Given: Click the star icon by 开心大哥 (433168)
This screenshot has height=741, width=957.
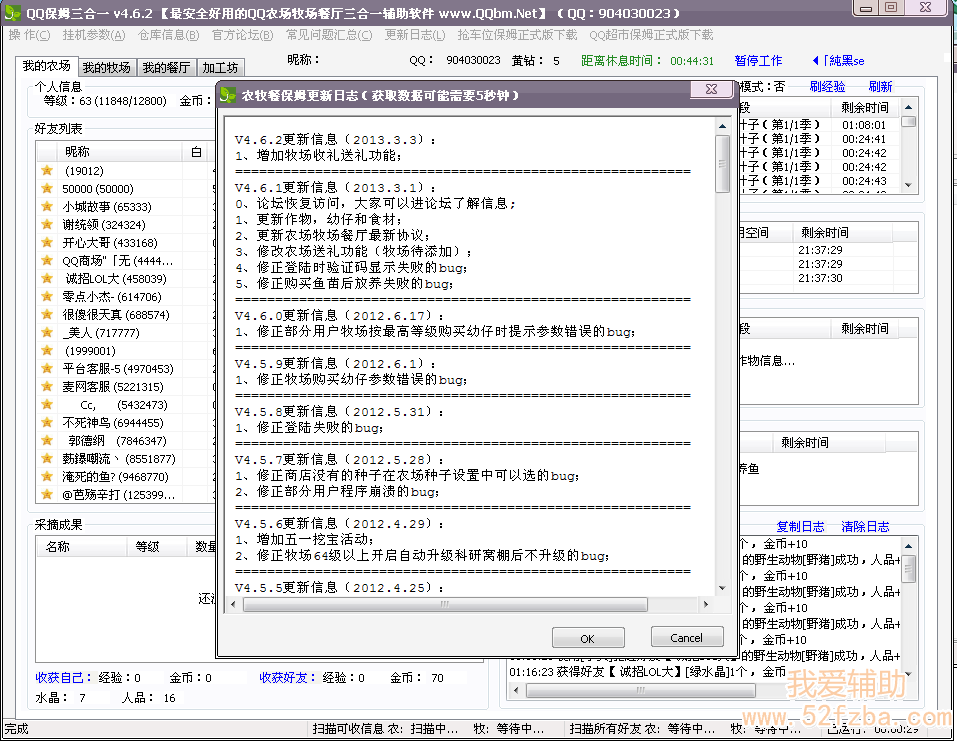Looking at the screenshot, I should pyautogui.click(x=46, y=242).
